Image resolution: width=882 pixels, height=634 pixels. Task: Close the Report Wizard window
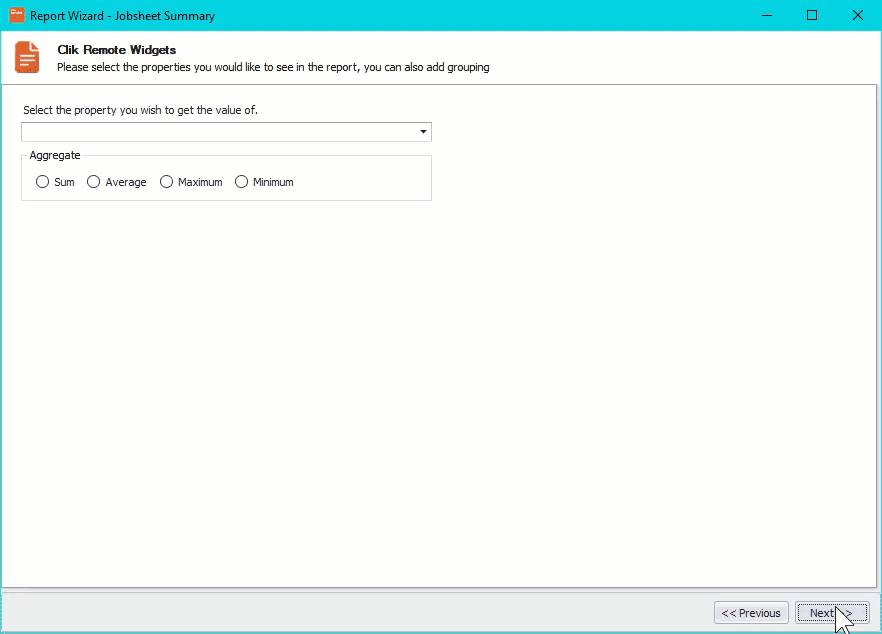click(856, 15)
